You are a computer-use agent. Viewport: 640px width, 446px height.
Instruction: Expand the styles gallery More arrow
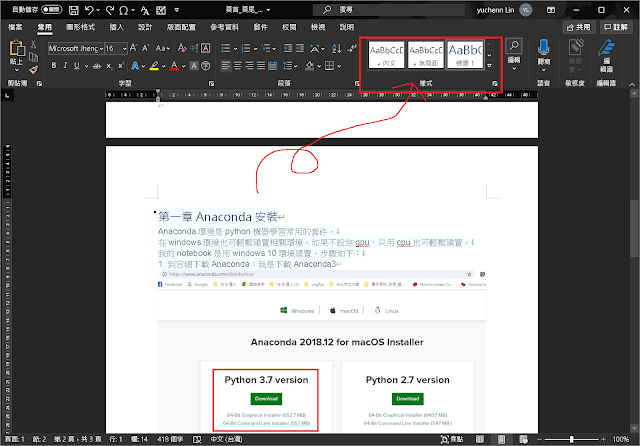489,66
